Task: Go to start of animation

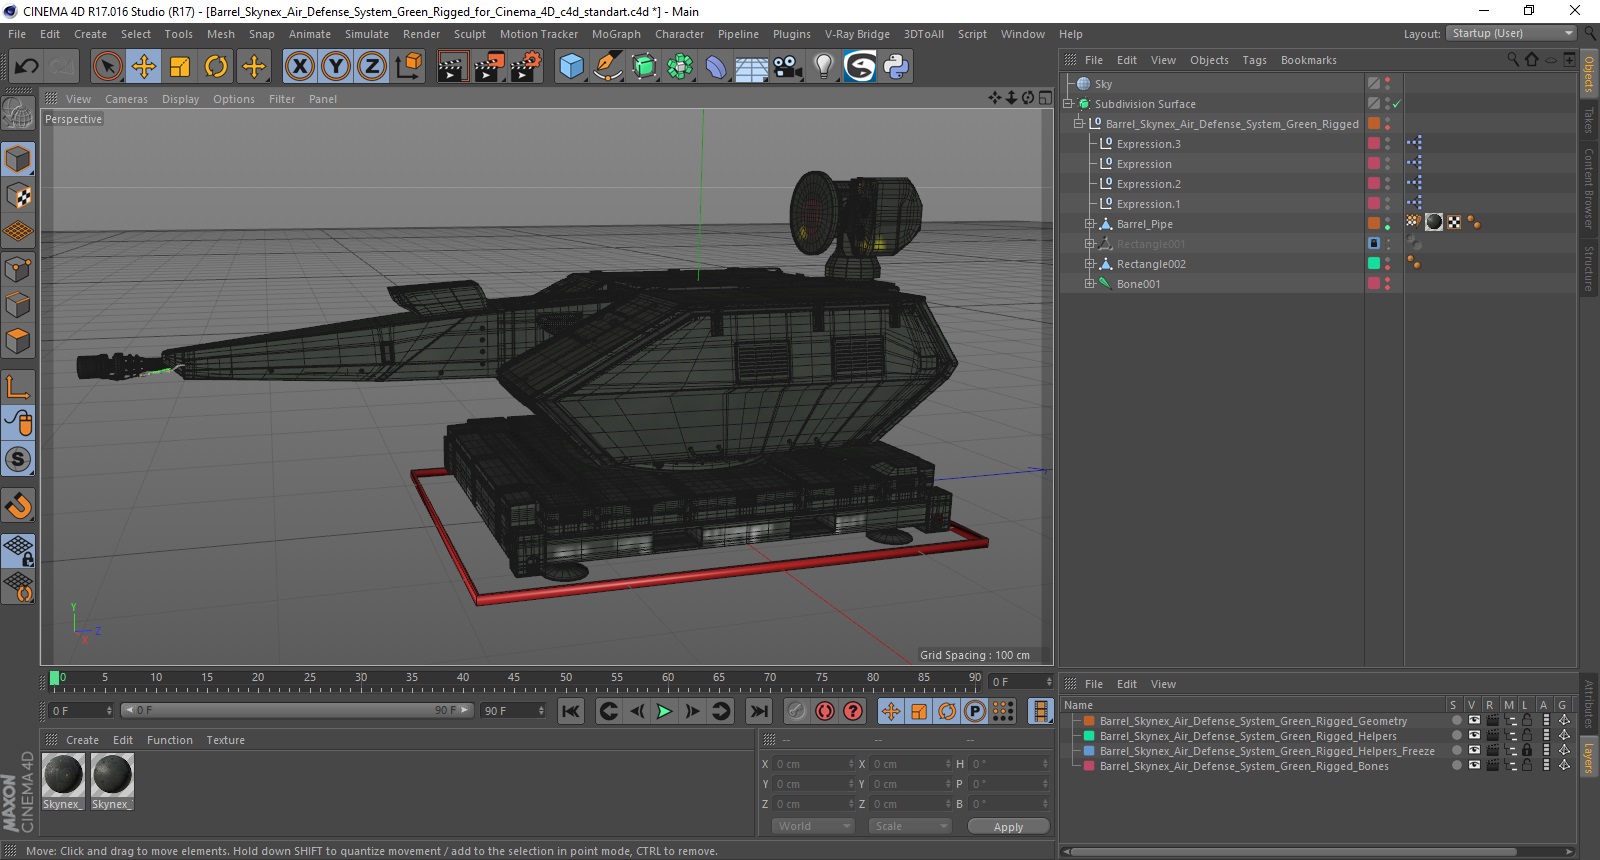Action: point(570,711)
